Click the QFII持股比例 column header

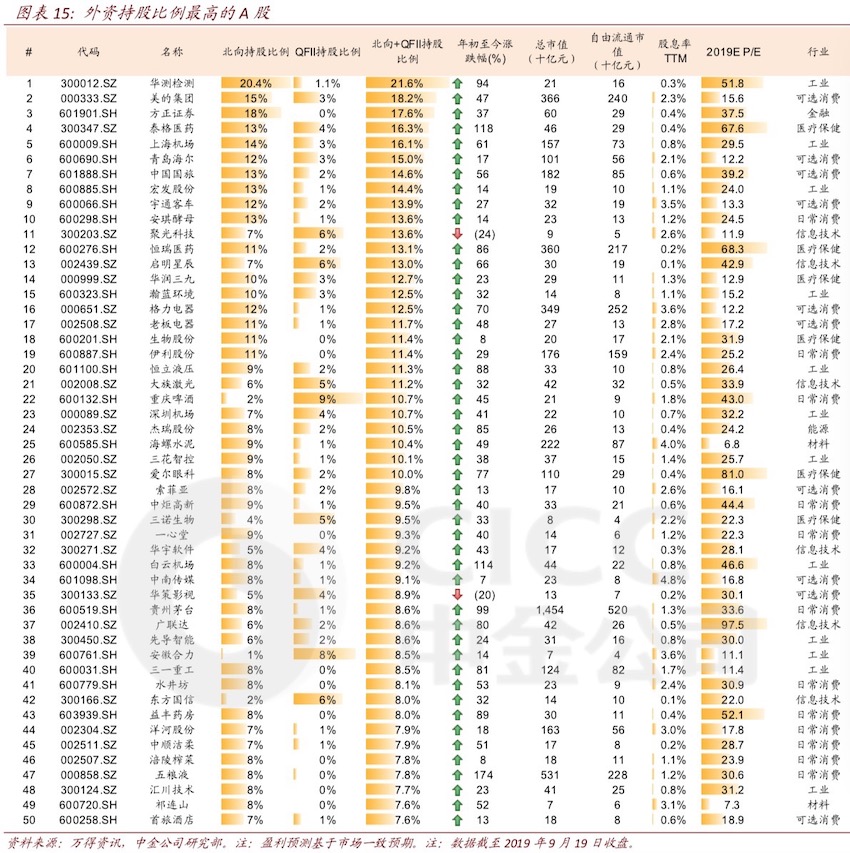coord(328,52)
